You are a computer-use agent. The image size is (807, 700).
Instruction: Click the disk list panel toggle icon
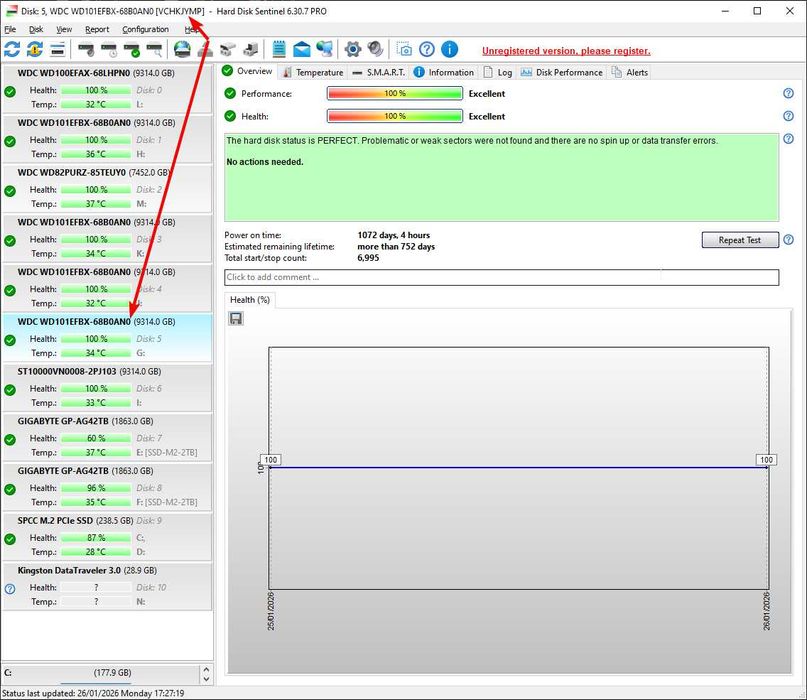tap(58, 49)
